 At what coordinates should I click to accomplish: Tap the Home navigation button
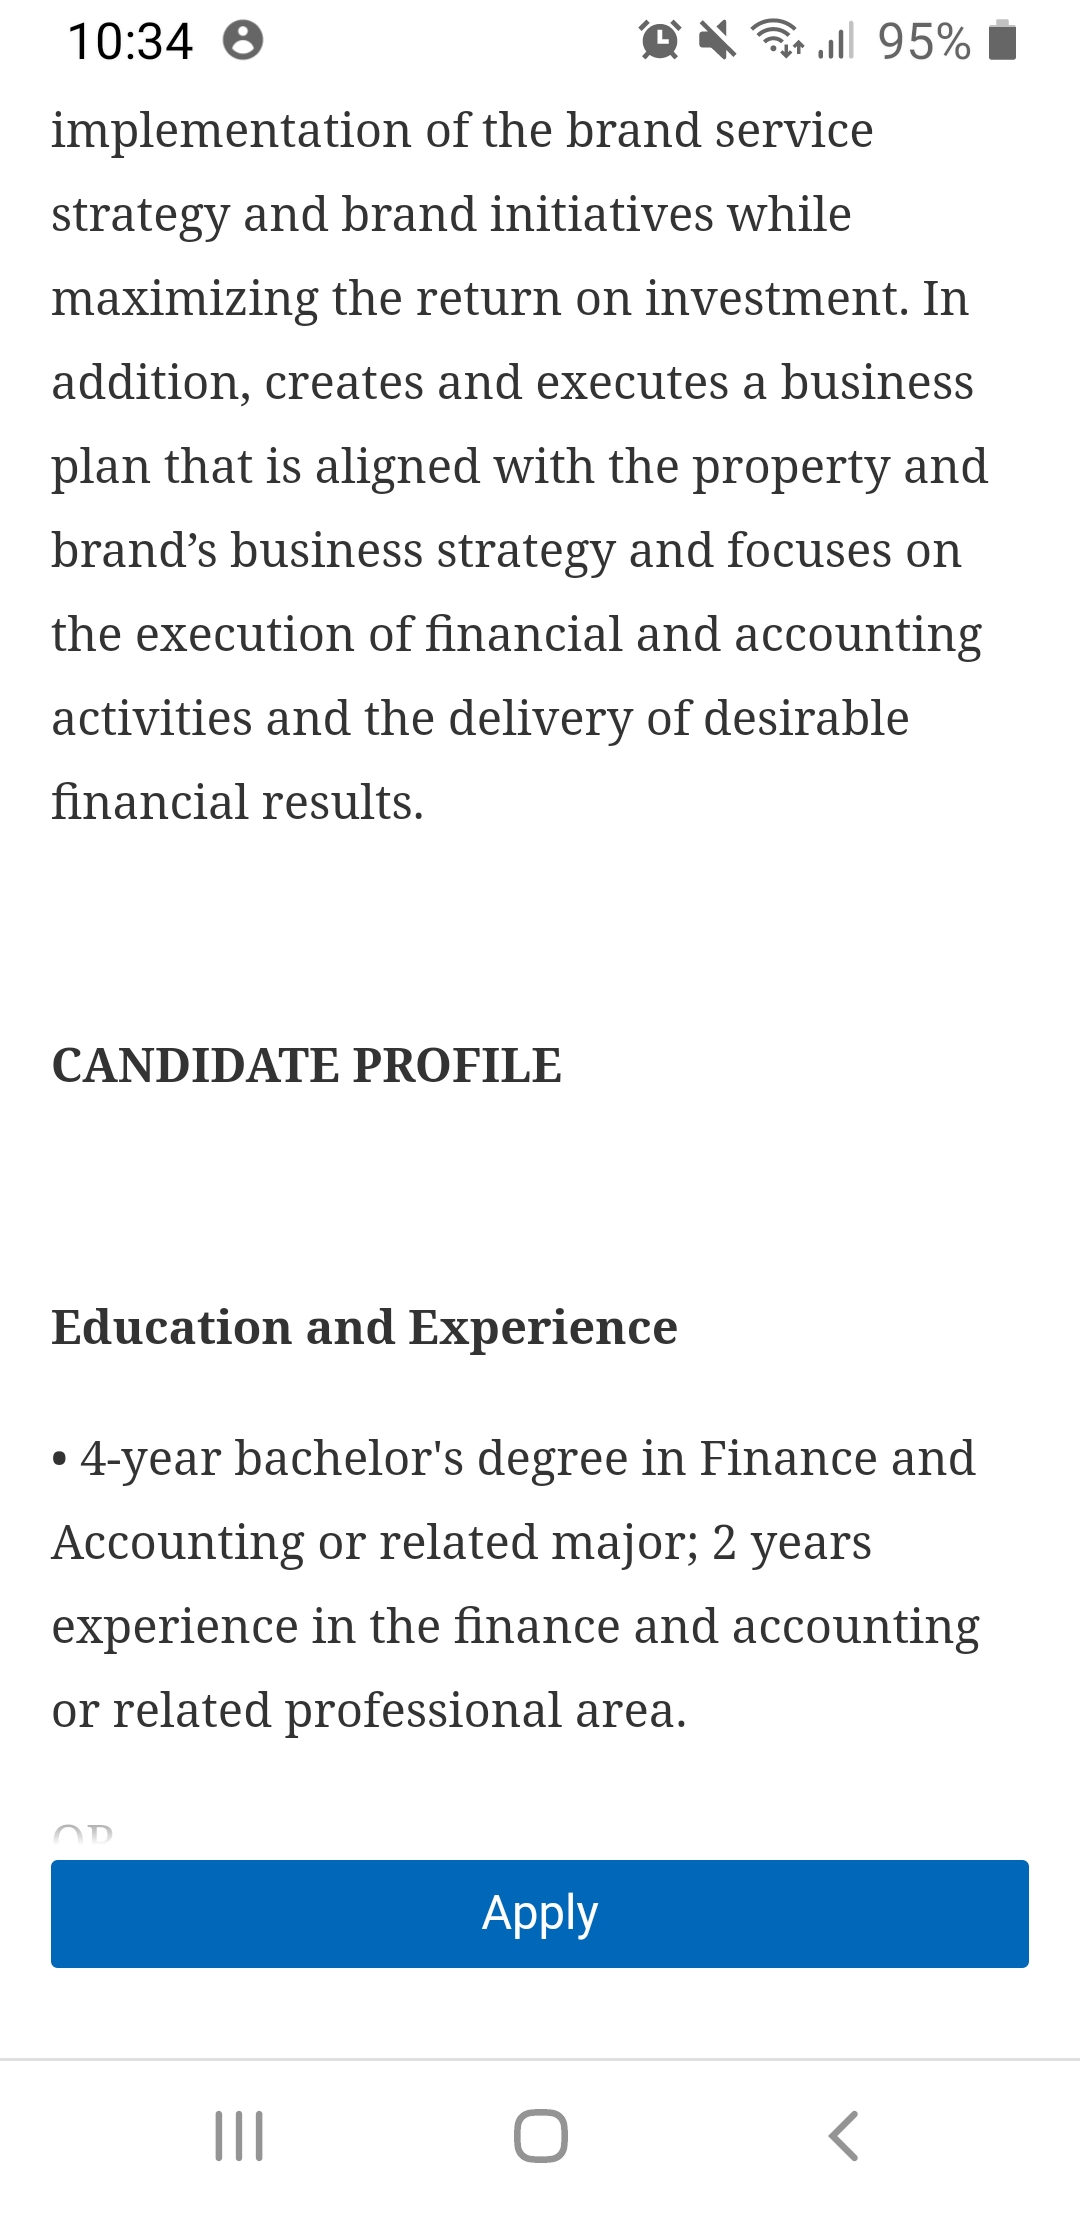click(540, 2136)
